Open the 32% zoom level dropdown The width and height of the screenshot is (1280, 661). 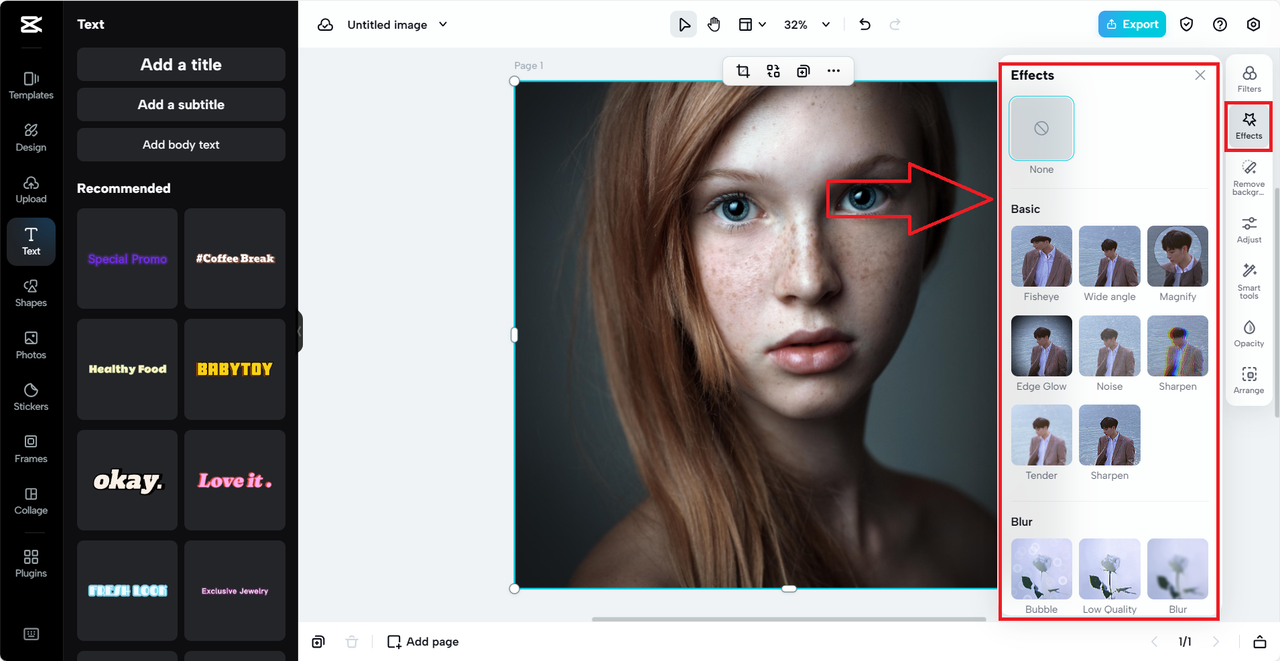pyautogui.click(x=807, y=24)
